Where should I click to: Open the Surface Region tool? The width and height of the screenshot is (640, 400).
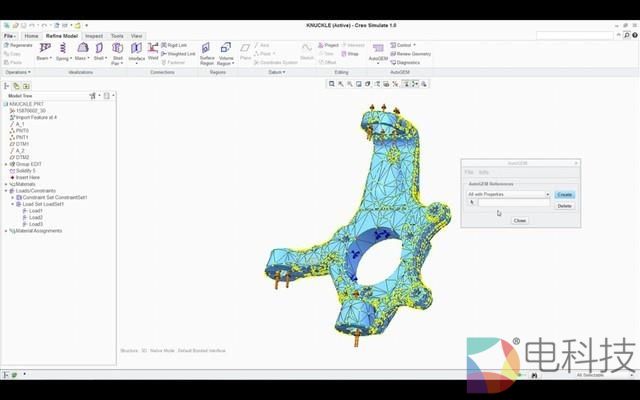(206, 48)
